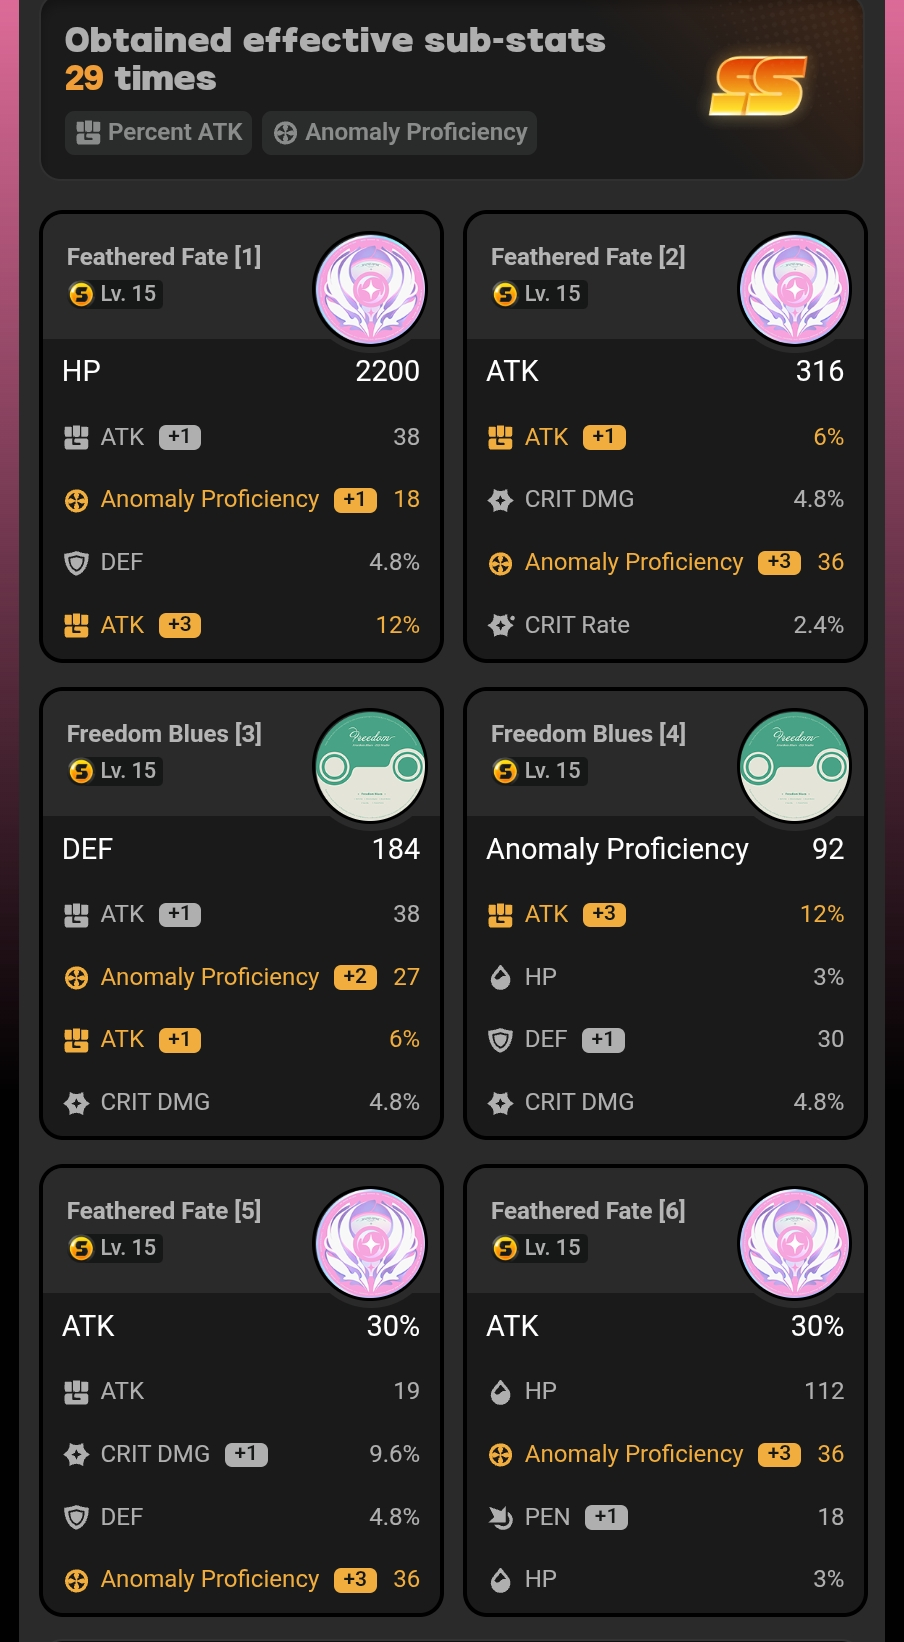
Task: Click the Feathered Fate [1] disc image
Action: [x=370, y=290]
